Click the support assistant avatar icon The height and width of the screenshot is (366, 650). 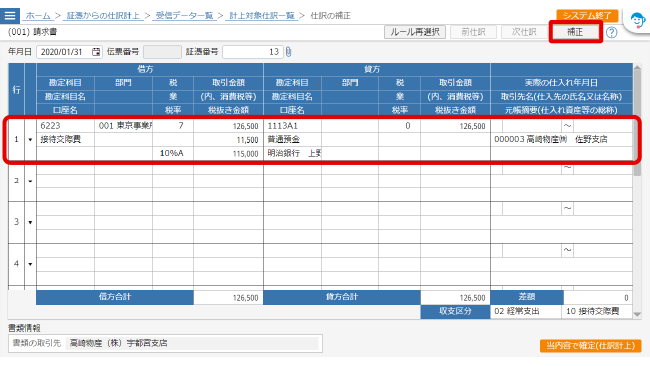point(637,20)
